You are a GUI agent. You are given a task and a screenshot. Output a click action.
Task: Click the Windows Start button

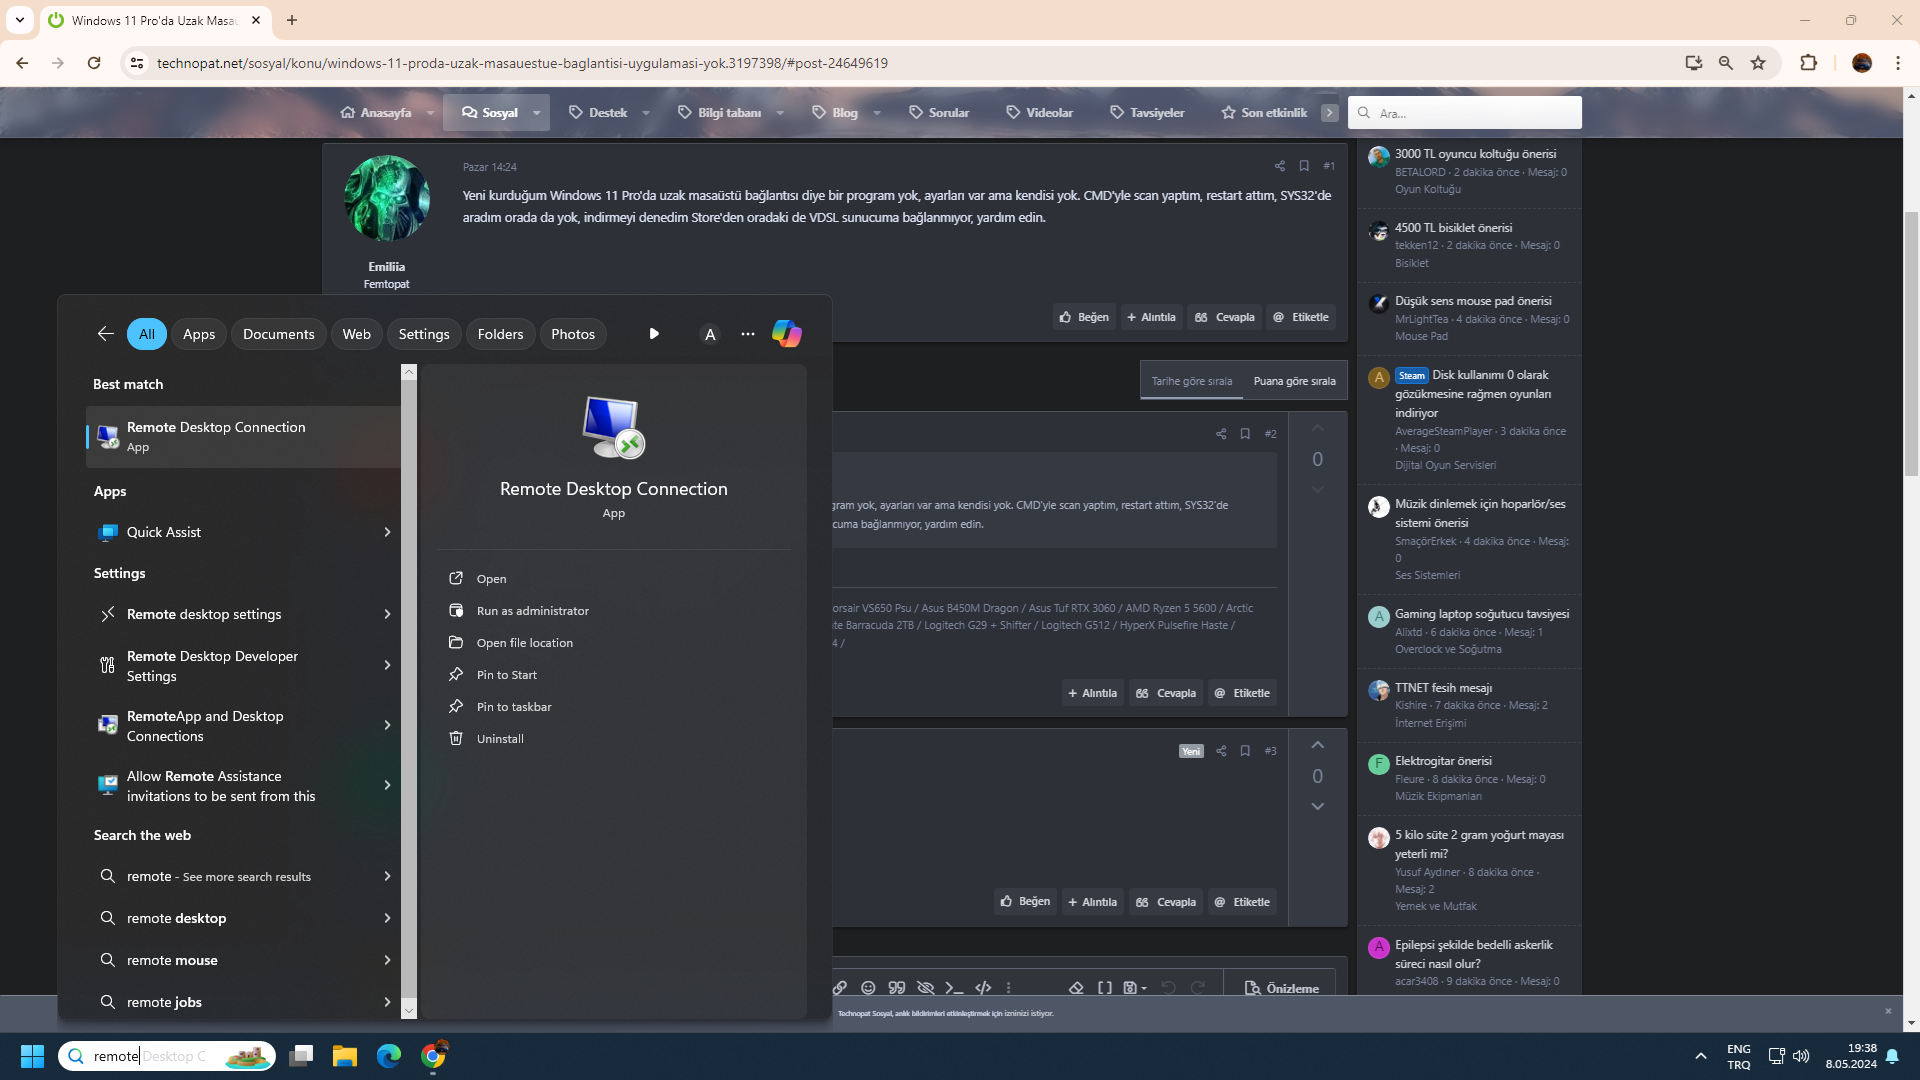pos(32,1056)
